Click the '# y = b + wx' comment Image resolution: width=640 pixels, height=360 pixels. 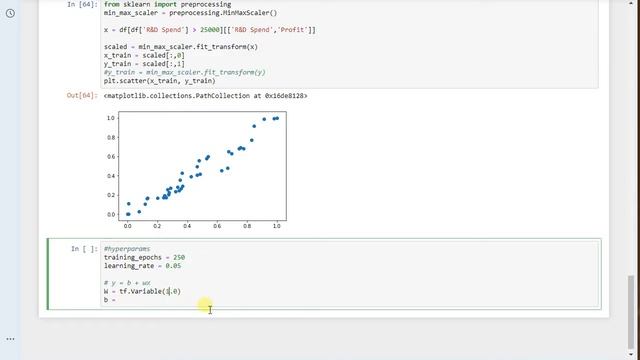pos(127,282)
